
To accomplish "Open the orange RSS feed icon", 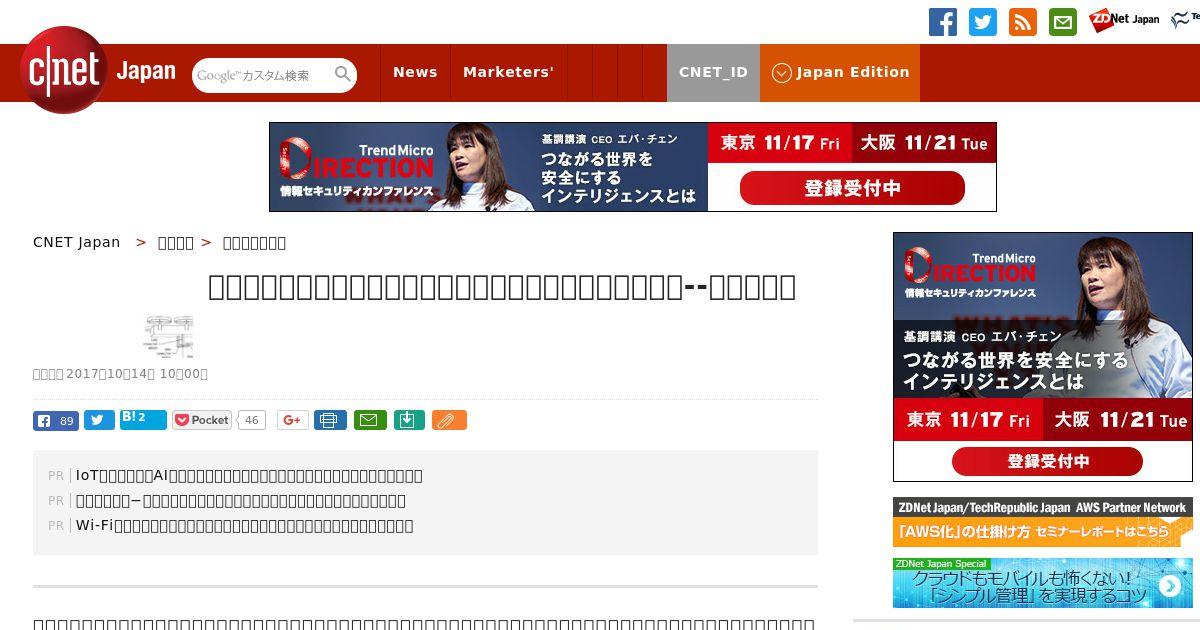I will [x=1023, y=22].
